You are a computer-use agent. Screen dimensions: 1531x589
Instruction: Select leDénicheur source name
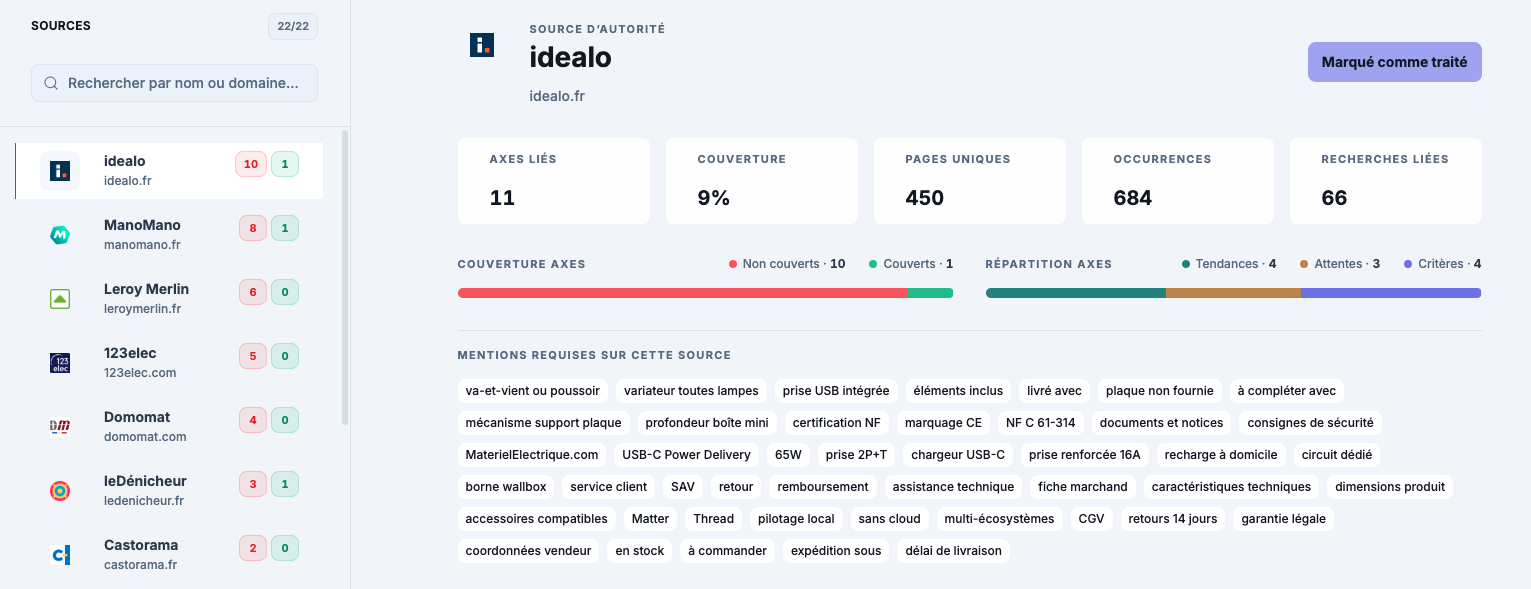[x=145, y=481]
